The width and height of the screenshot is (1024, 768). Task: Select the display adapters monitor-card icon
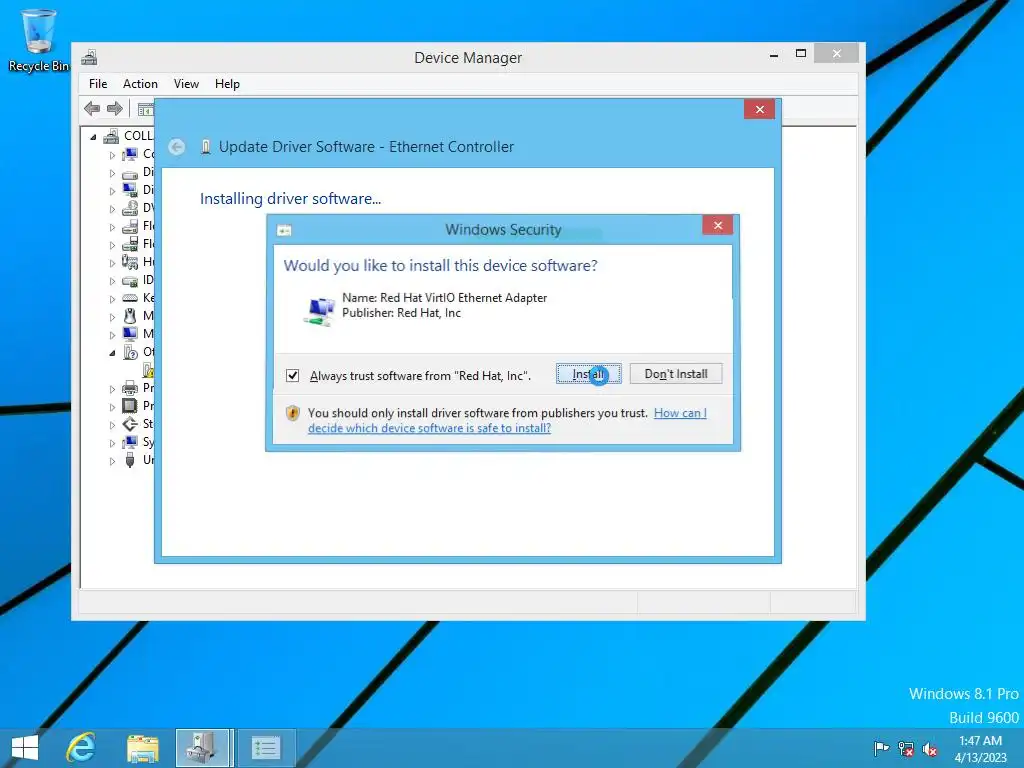click(130, 190)
